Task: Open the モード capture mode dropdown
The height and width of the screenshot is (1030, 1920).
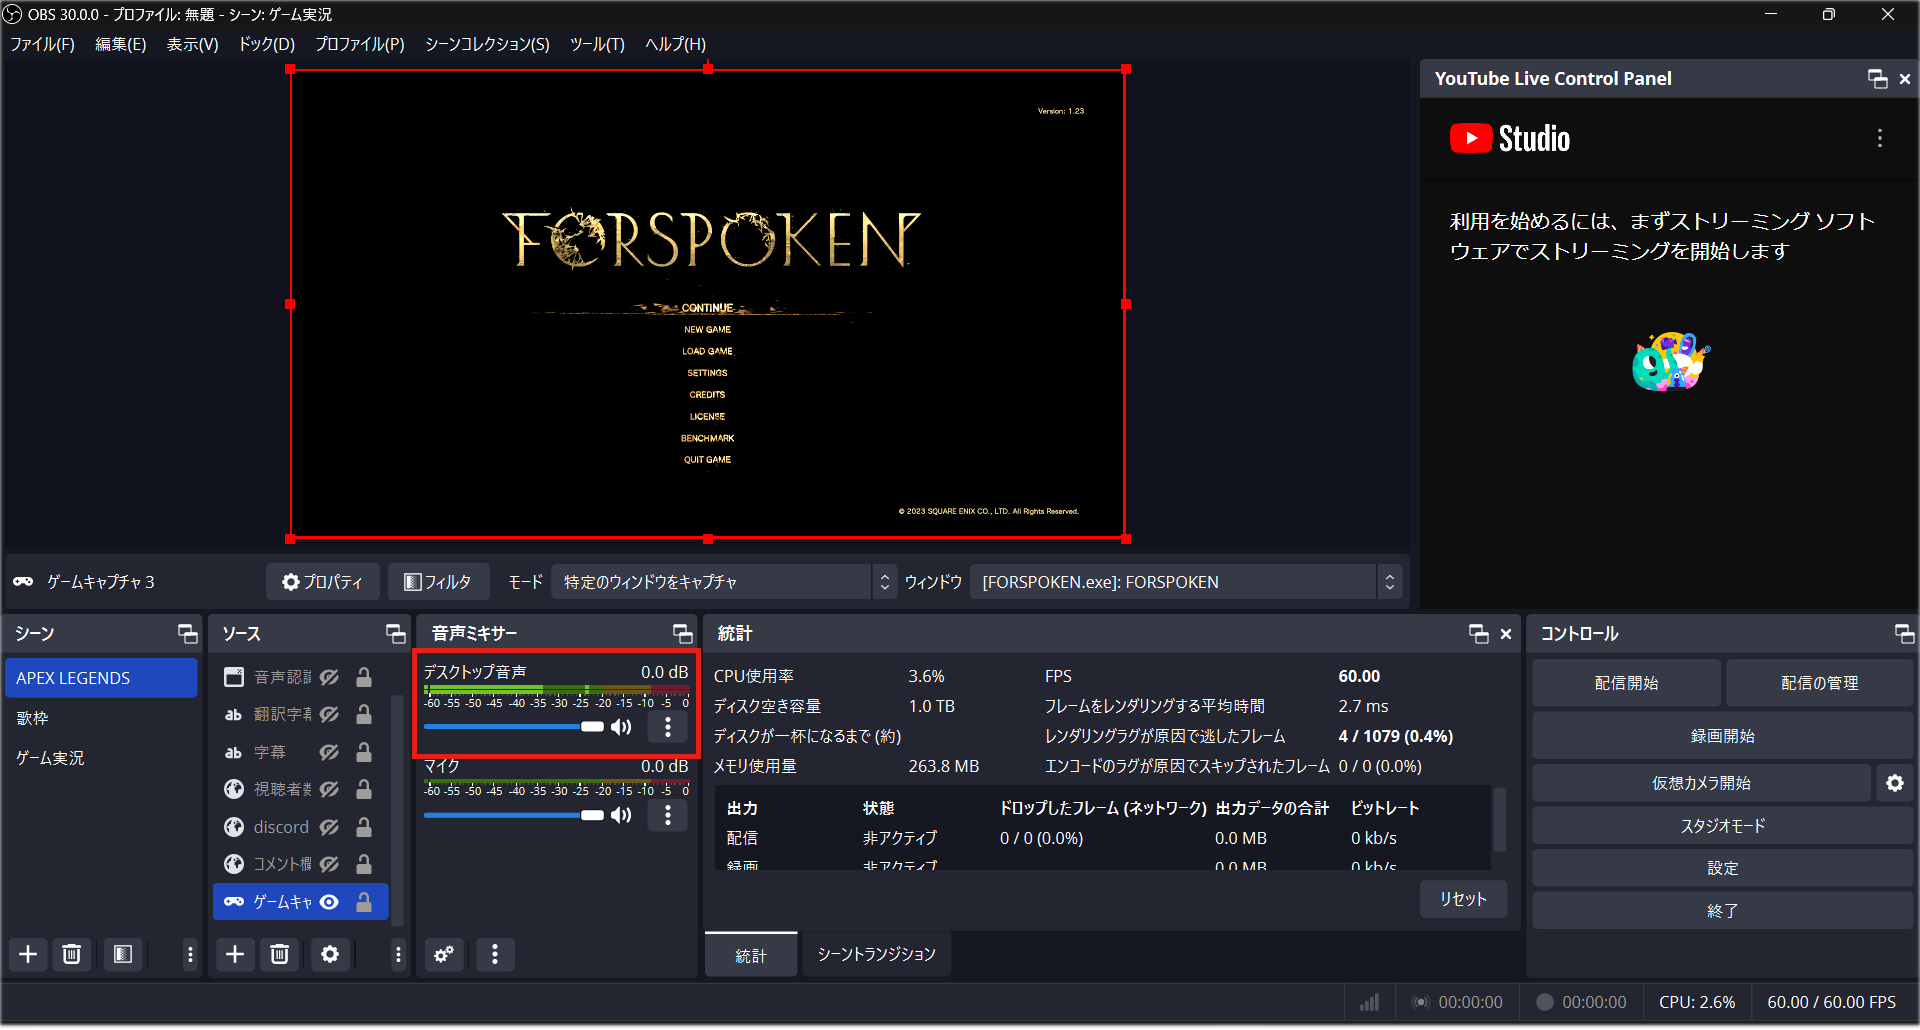Action: 725,583
